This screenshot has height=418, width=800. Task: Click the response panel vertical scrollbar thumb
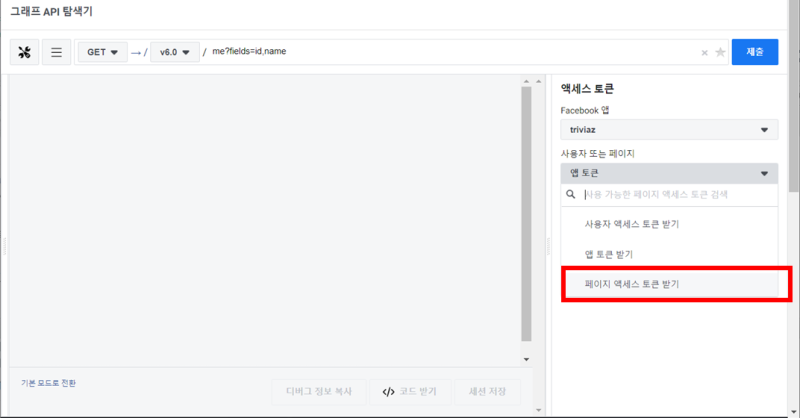click(x=527, y=213)
